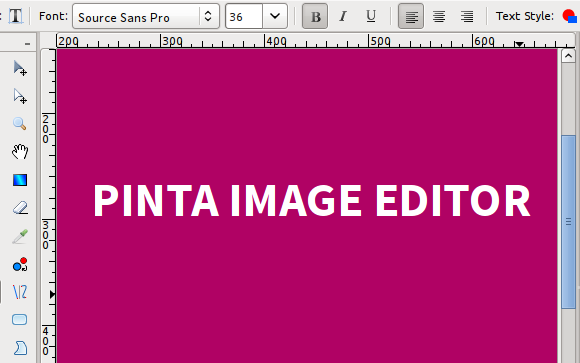This screenshot has width=580, height=363.
Task: Choose the Color Picker eyedropper tool
Action: 20,236
